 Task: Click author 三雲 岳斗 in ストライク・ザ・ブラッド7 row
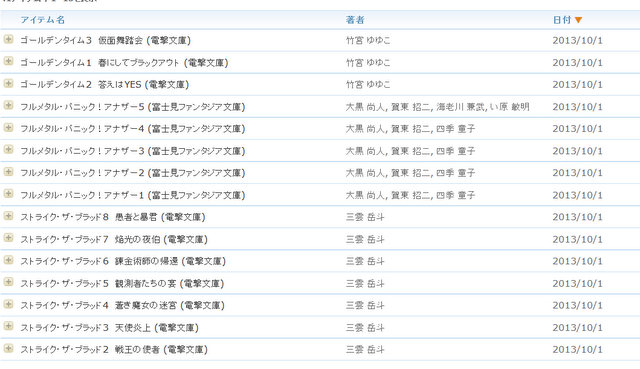pos(365,239)
